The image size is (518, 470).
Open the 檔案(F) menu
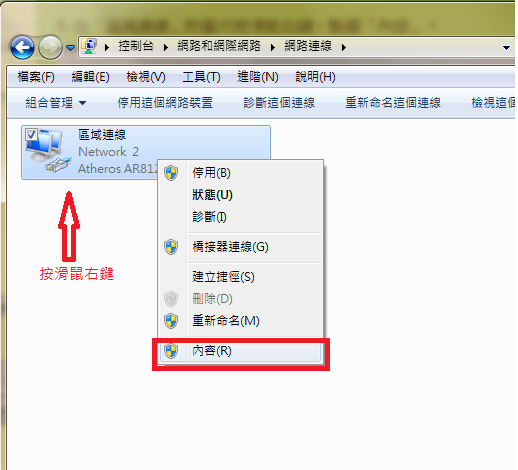click(x=36, y=77)
